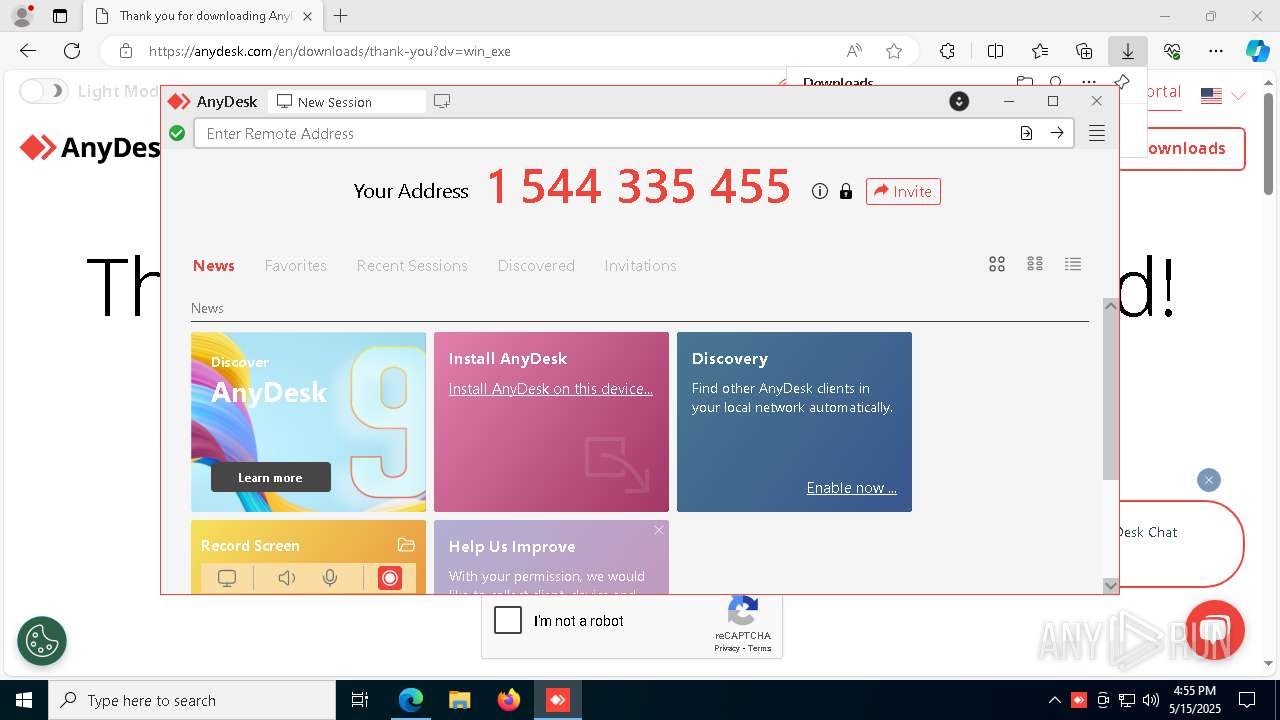Open the Recent Sessions tab
This screenshot has height=720, width=1280.
[412, 265]
